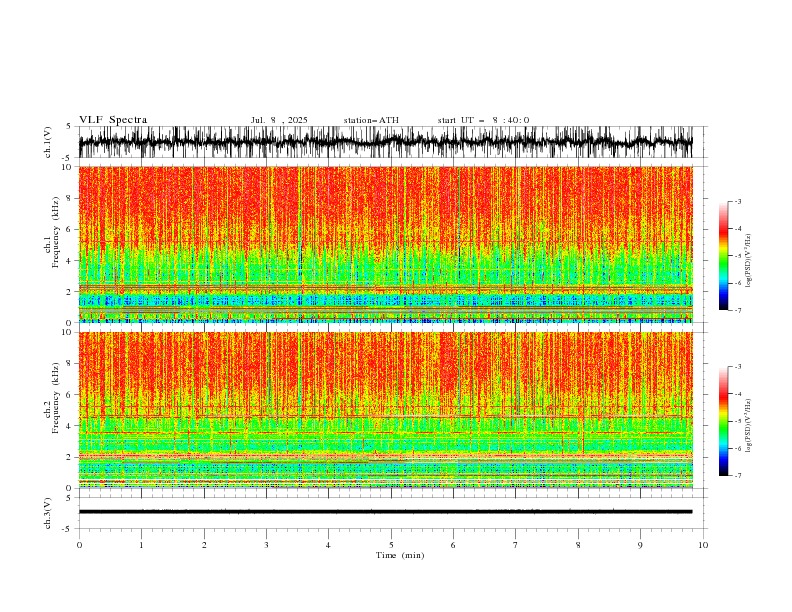Click the ch.1 spectrogram color bar
The height and width of the screenshot is (612, 792).
pos(723,256)
